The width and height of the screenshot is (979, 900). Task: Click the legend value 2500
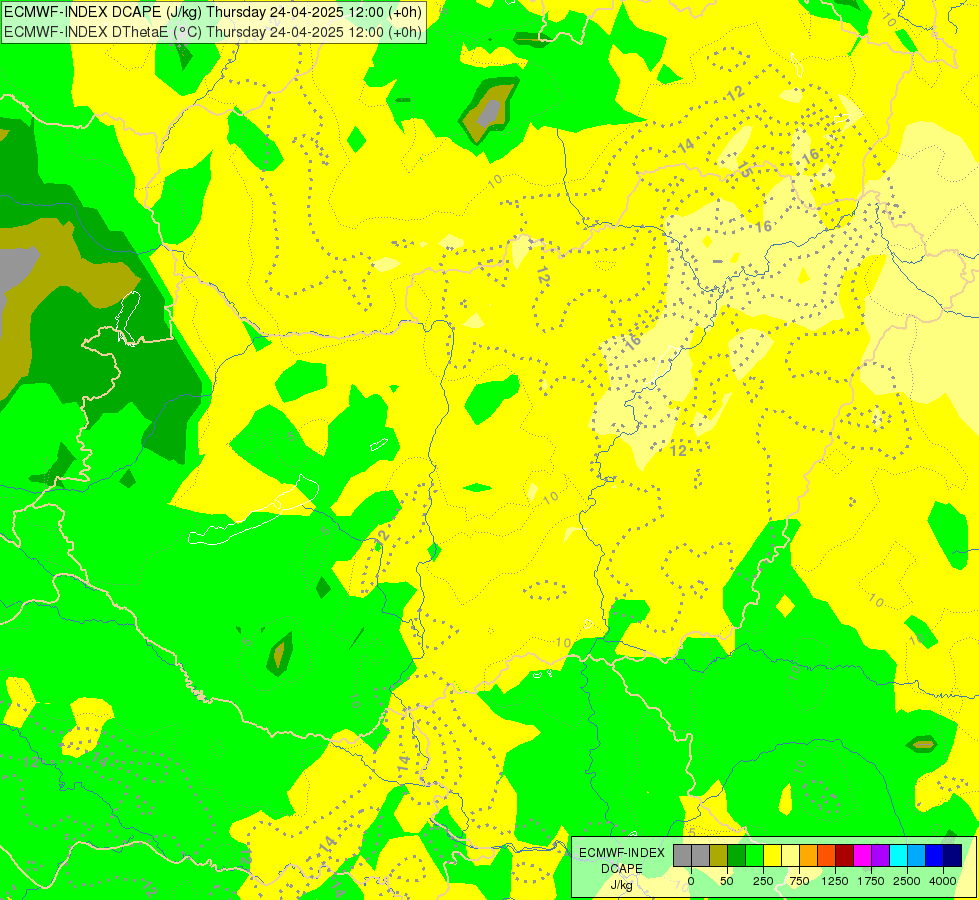coord(907,881)
